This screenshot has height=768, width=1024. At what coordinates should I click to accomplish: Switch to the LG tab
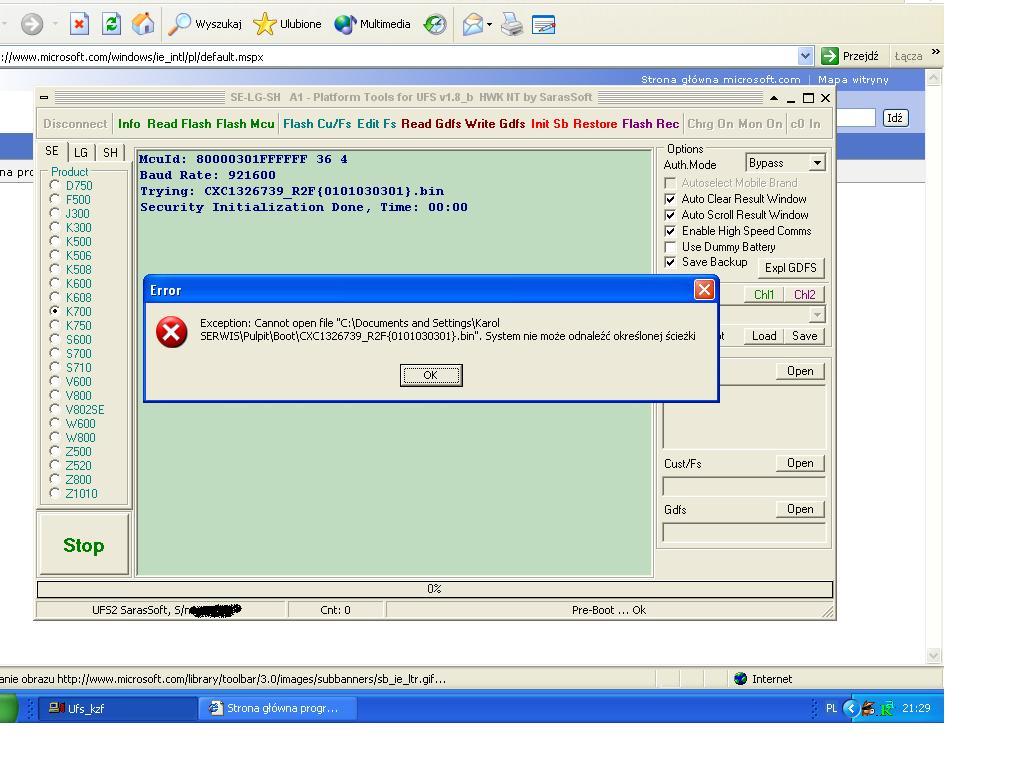[x=81, y=153]
